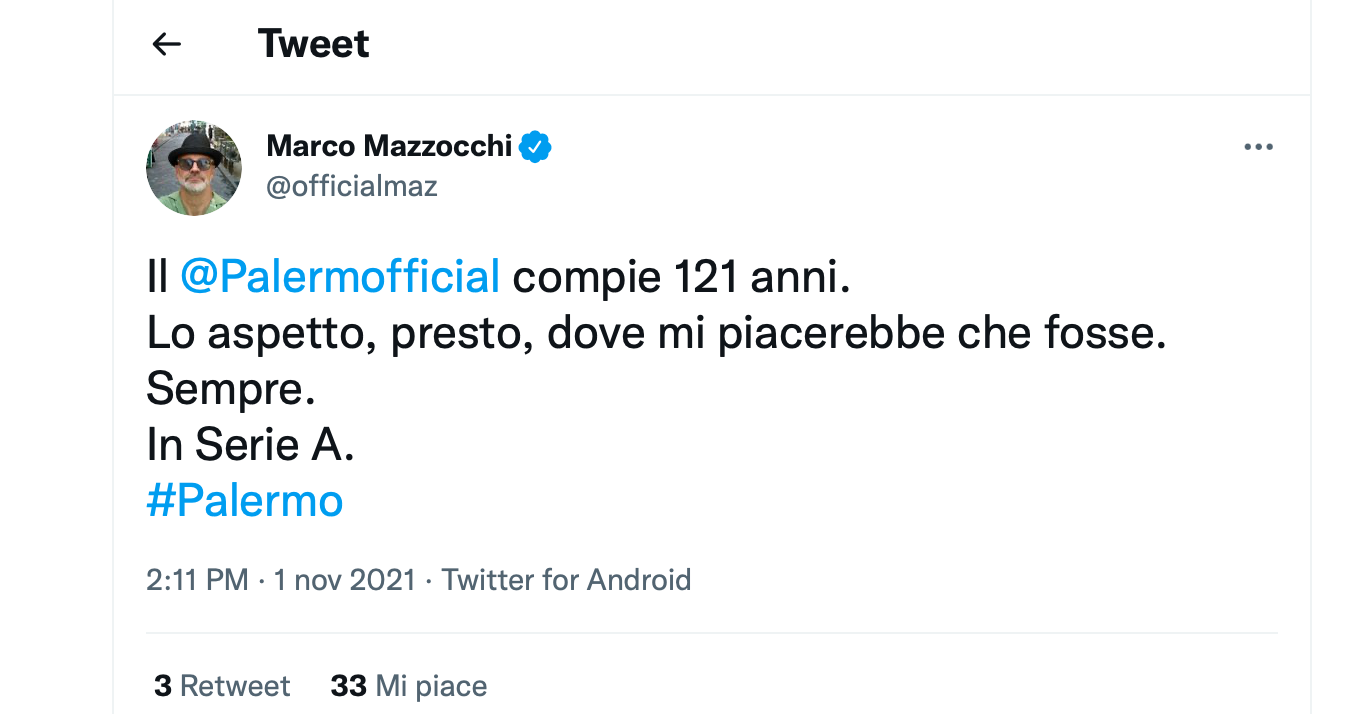Open the tweet's more options menu
The image size is (1366, 714).
click(1258, 147)
